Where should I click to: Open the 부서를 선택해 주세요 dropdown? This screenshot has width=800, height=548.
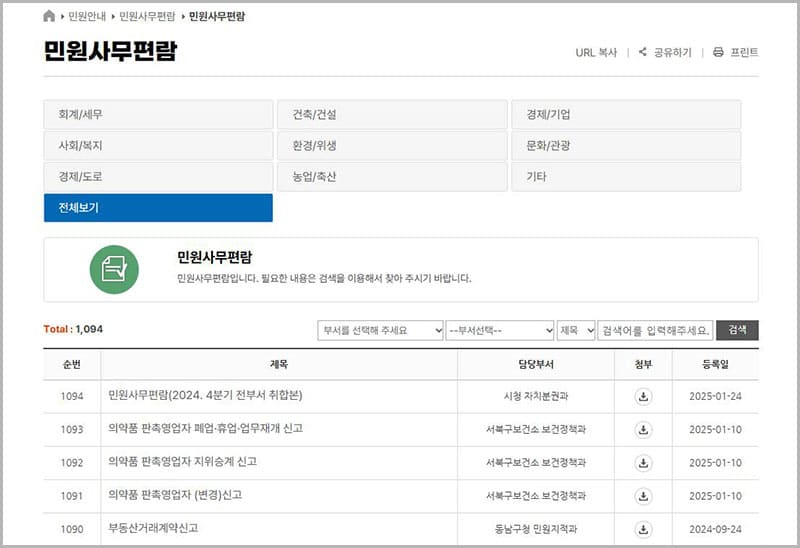pyautogui.click(x=380, y=330)
